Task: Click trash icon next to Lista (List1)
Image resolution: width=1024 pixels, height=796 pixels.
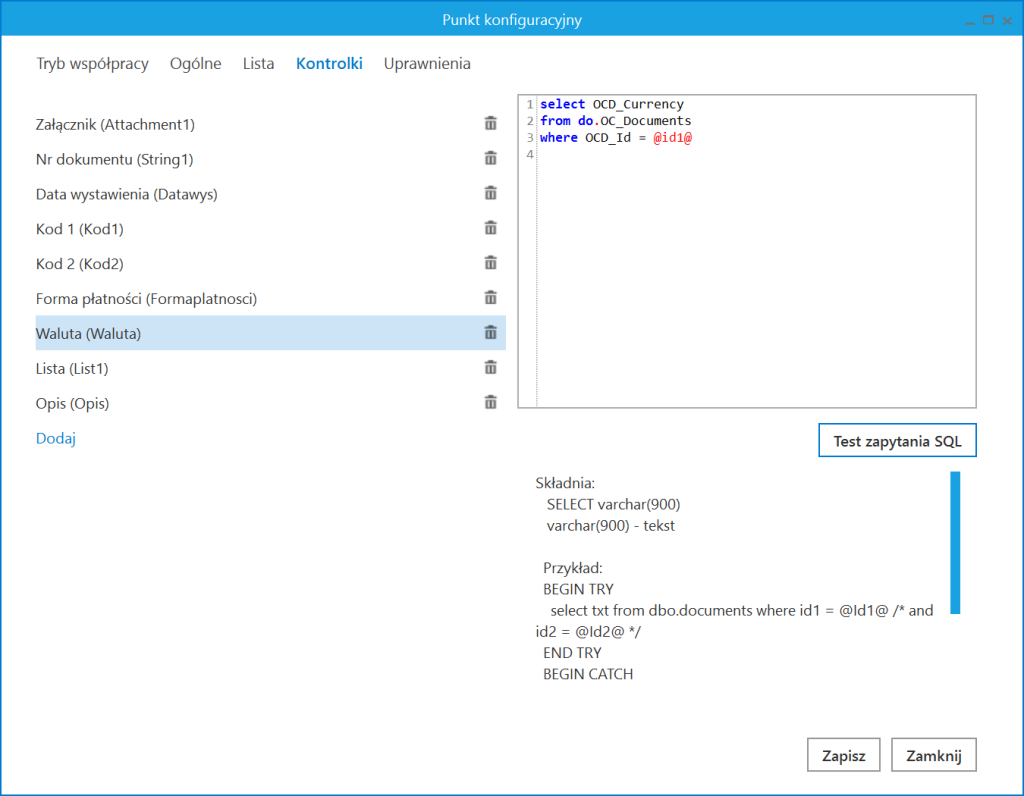Action: coord(490,368)
